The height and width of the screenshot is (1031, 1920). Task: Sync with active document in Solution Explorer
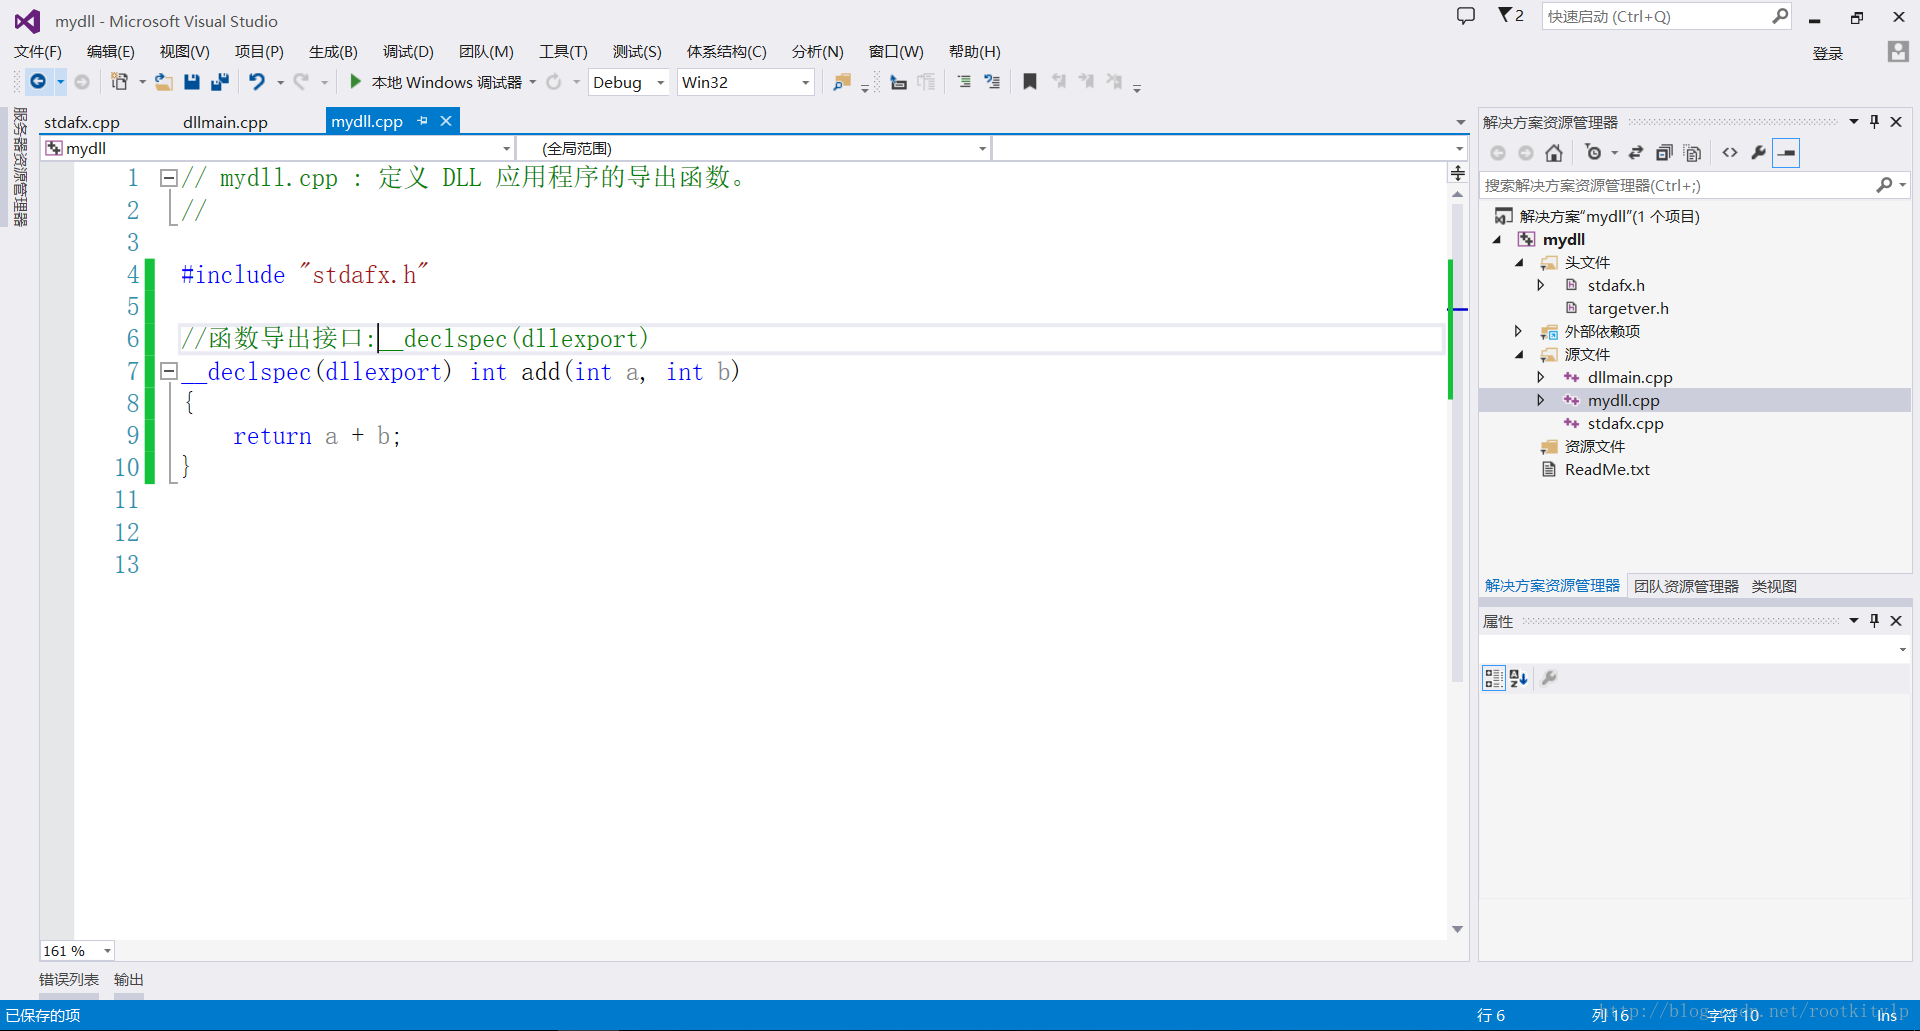[x=1636, y=153]
